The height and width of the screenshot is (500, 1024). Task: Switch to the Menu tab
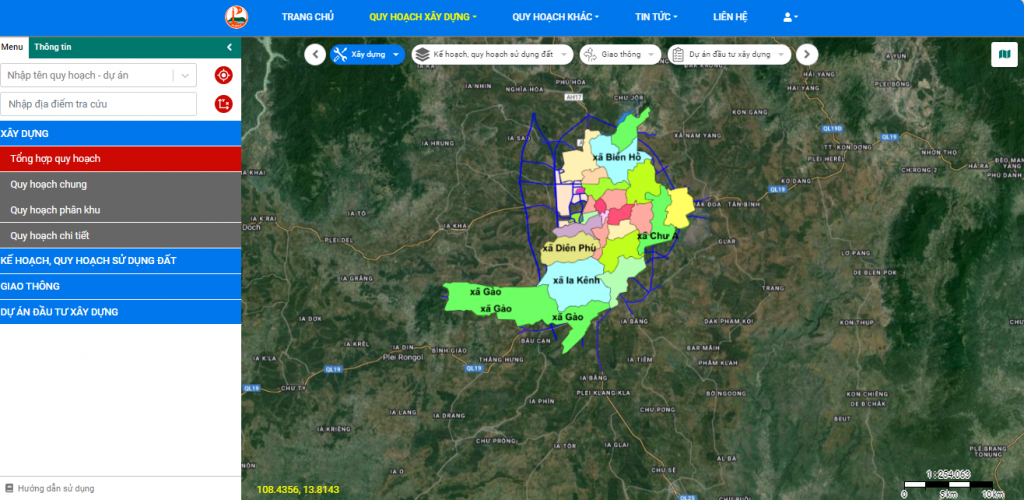click(x=12, y=47)
